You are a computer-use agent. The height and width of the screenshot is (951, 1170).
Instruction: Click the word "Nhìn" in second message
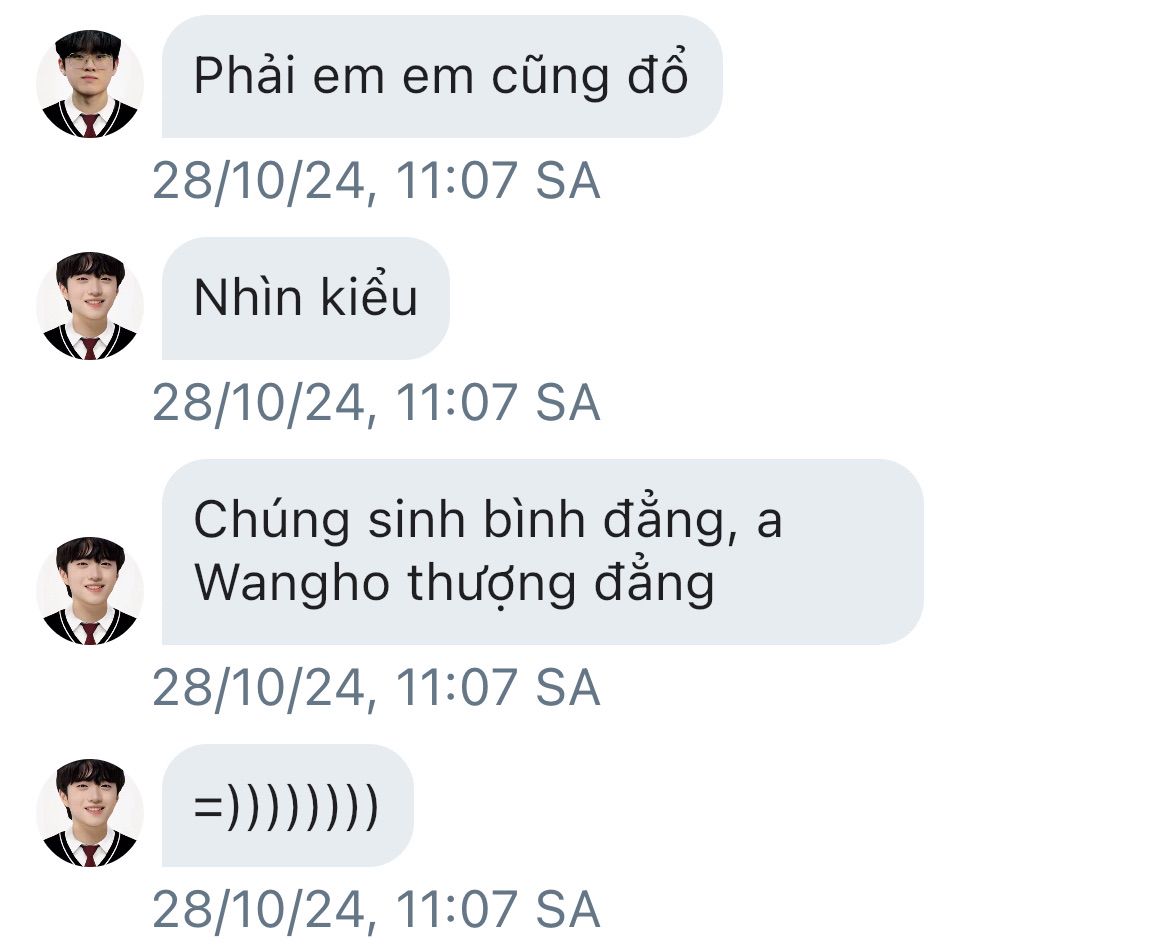click(x=248, y=297)
